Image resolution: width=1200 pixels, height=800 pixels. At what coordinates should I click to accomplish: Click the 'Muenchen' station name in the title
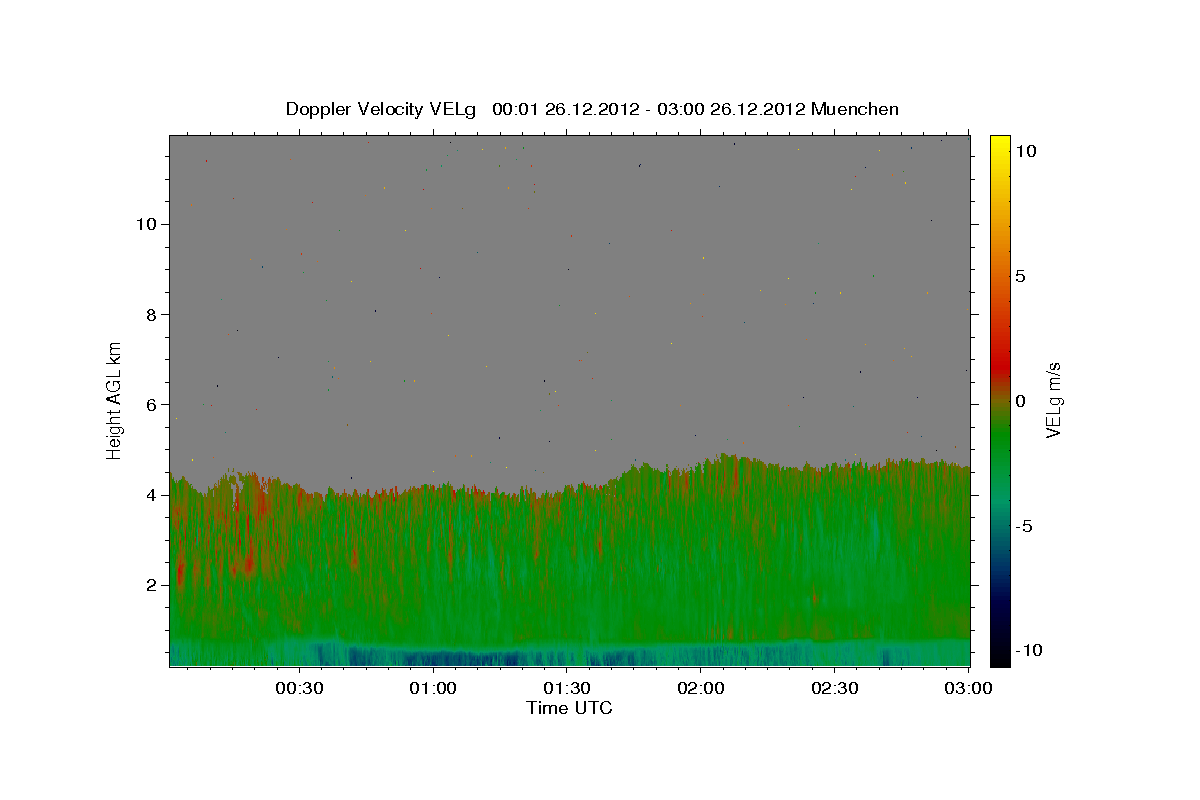pyautogui.click(x=855, y=109)
